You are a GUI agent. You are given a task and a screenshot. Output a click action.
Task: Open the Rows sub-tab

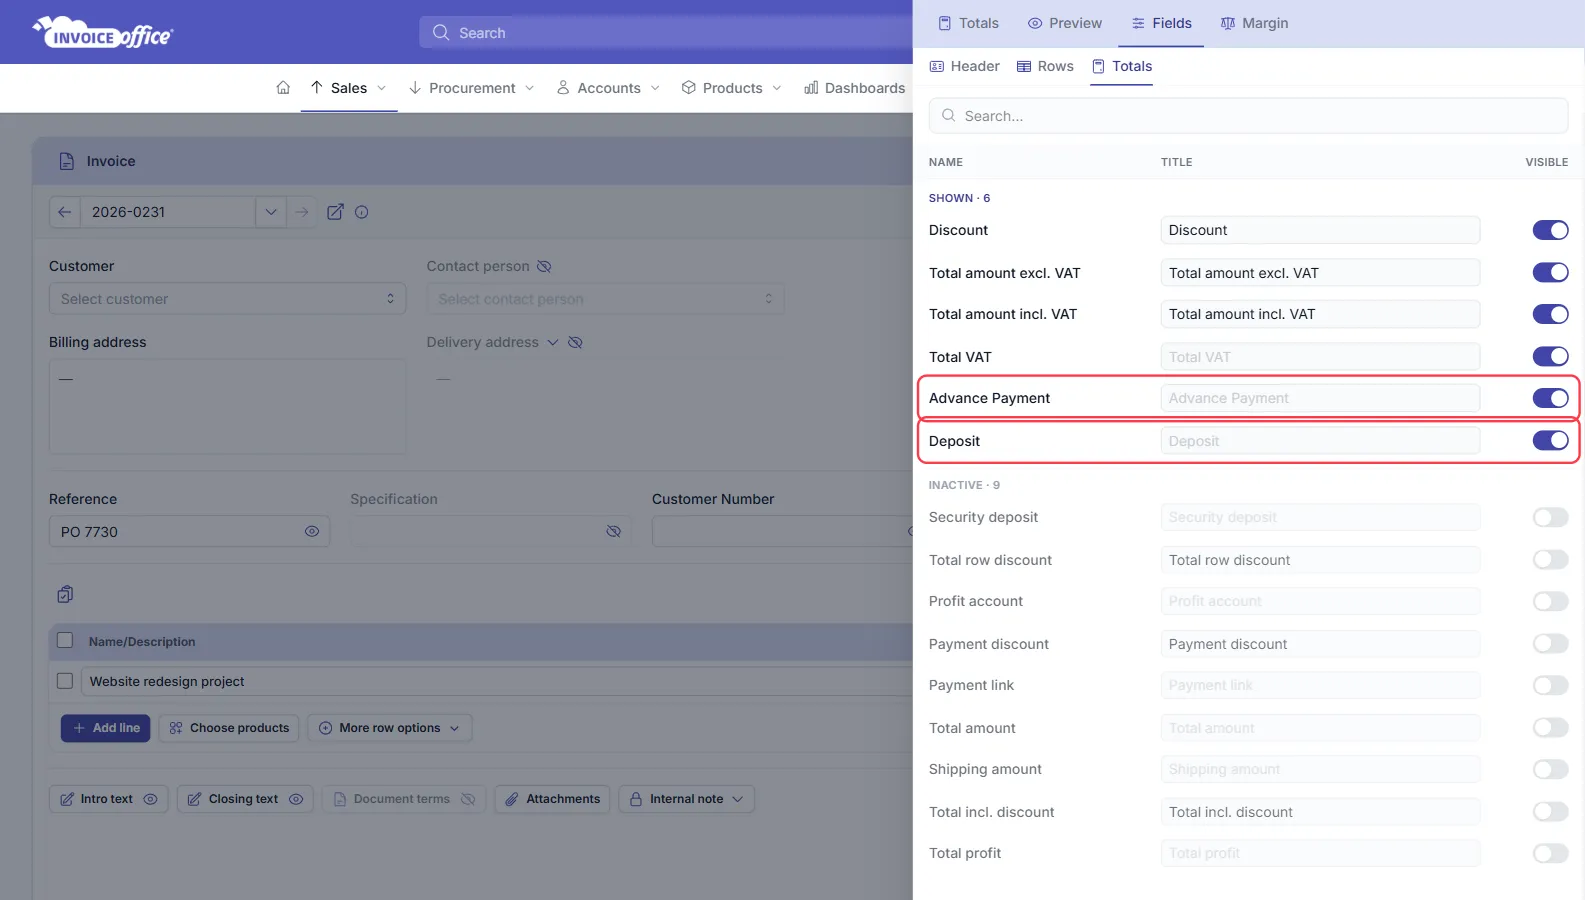coord(1045,66)
